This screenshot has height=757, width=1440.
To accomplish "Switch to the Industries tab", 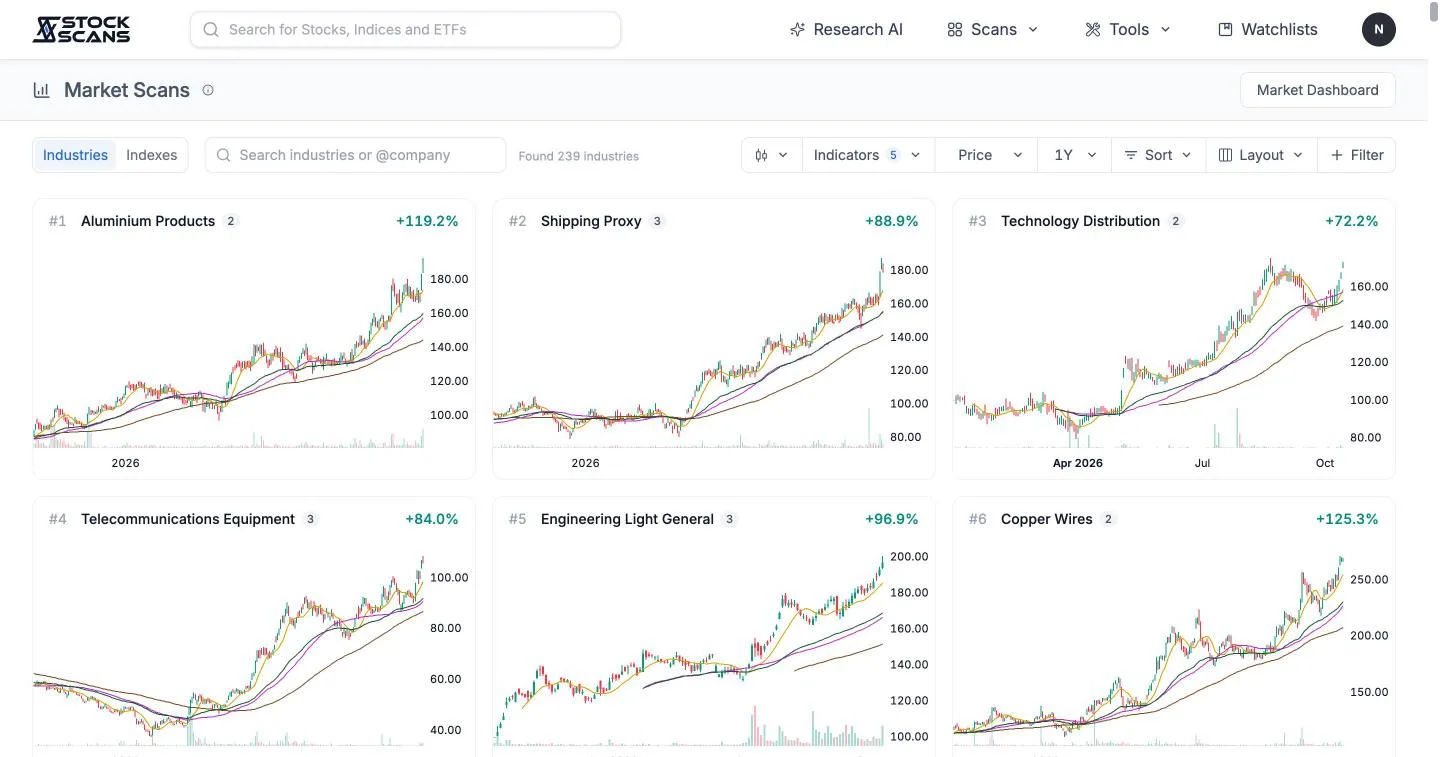I will click(75, 155).
